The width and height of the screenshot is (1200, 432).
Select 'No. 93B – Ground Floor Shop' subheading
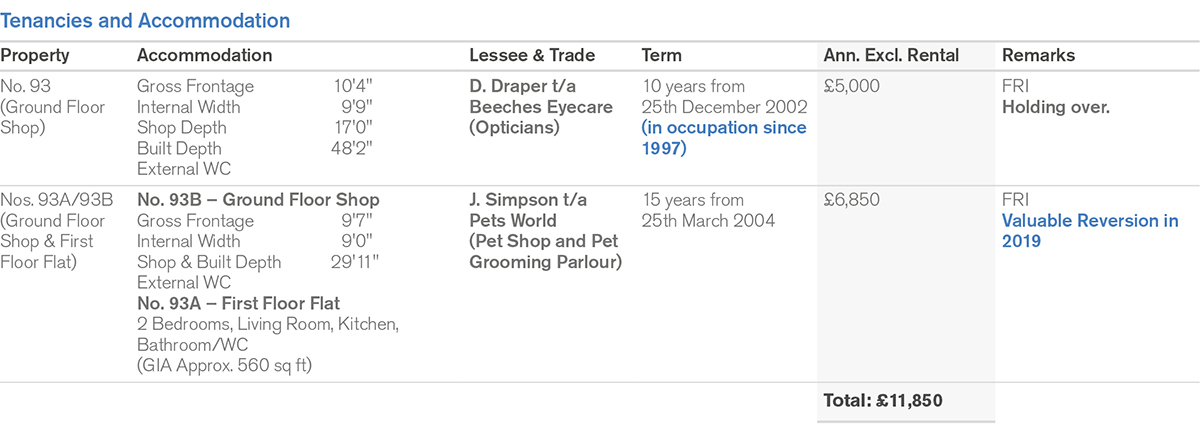(x=242, y=200)
